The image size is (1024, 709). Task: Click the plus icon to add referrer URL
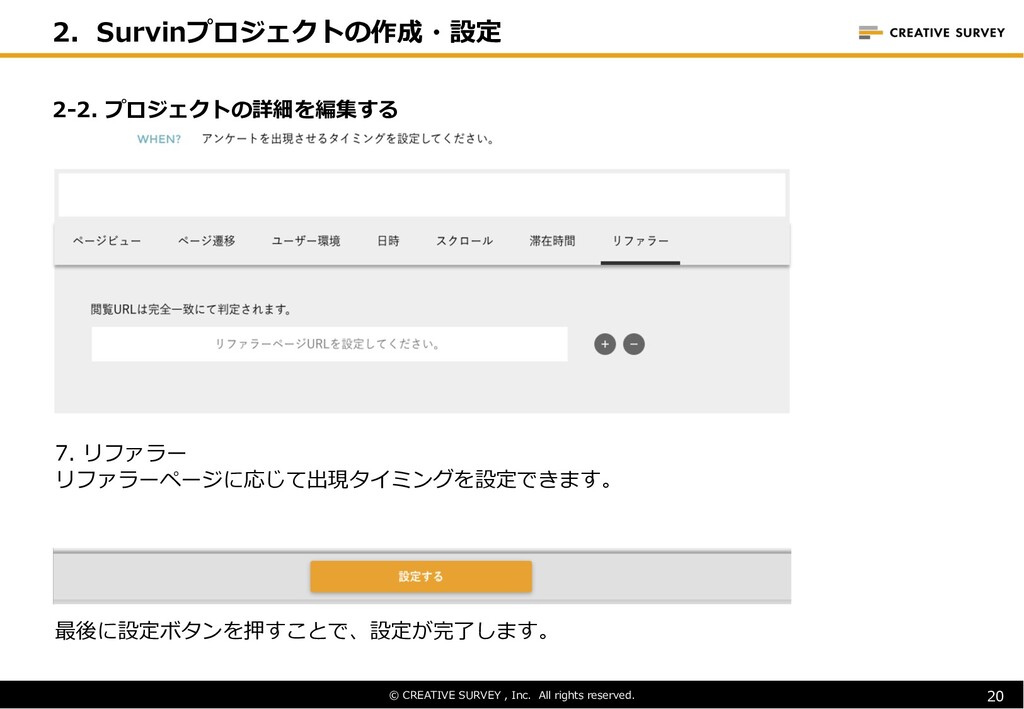tap(605, 344)
